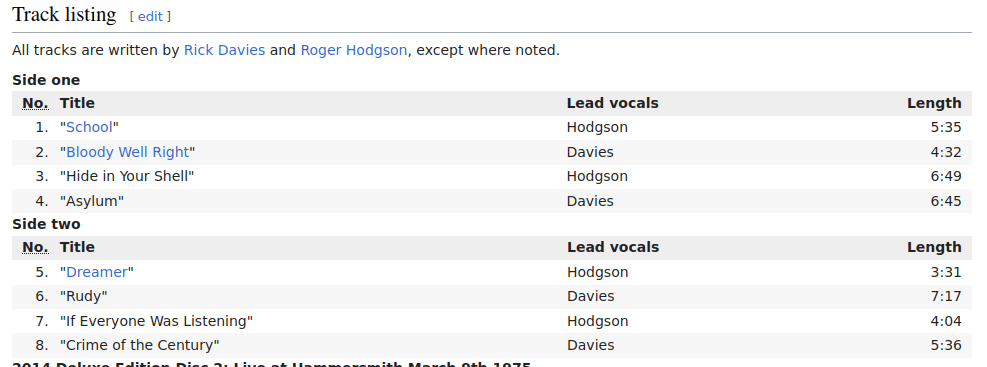Click the 5:35 length of School

click(945, 127)
